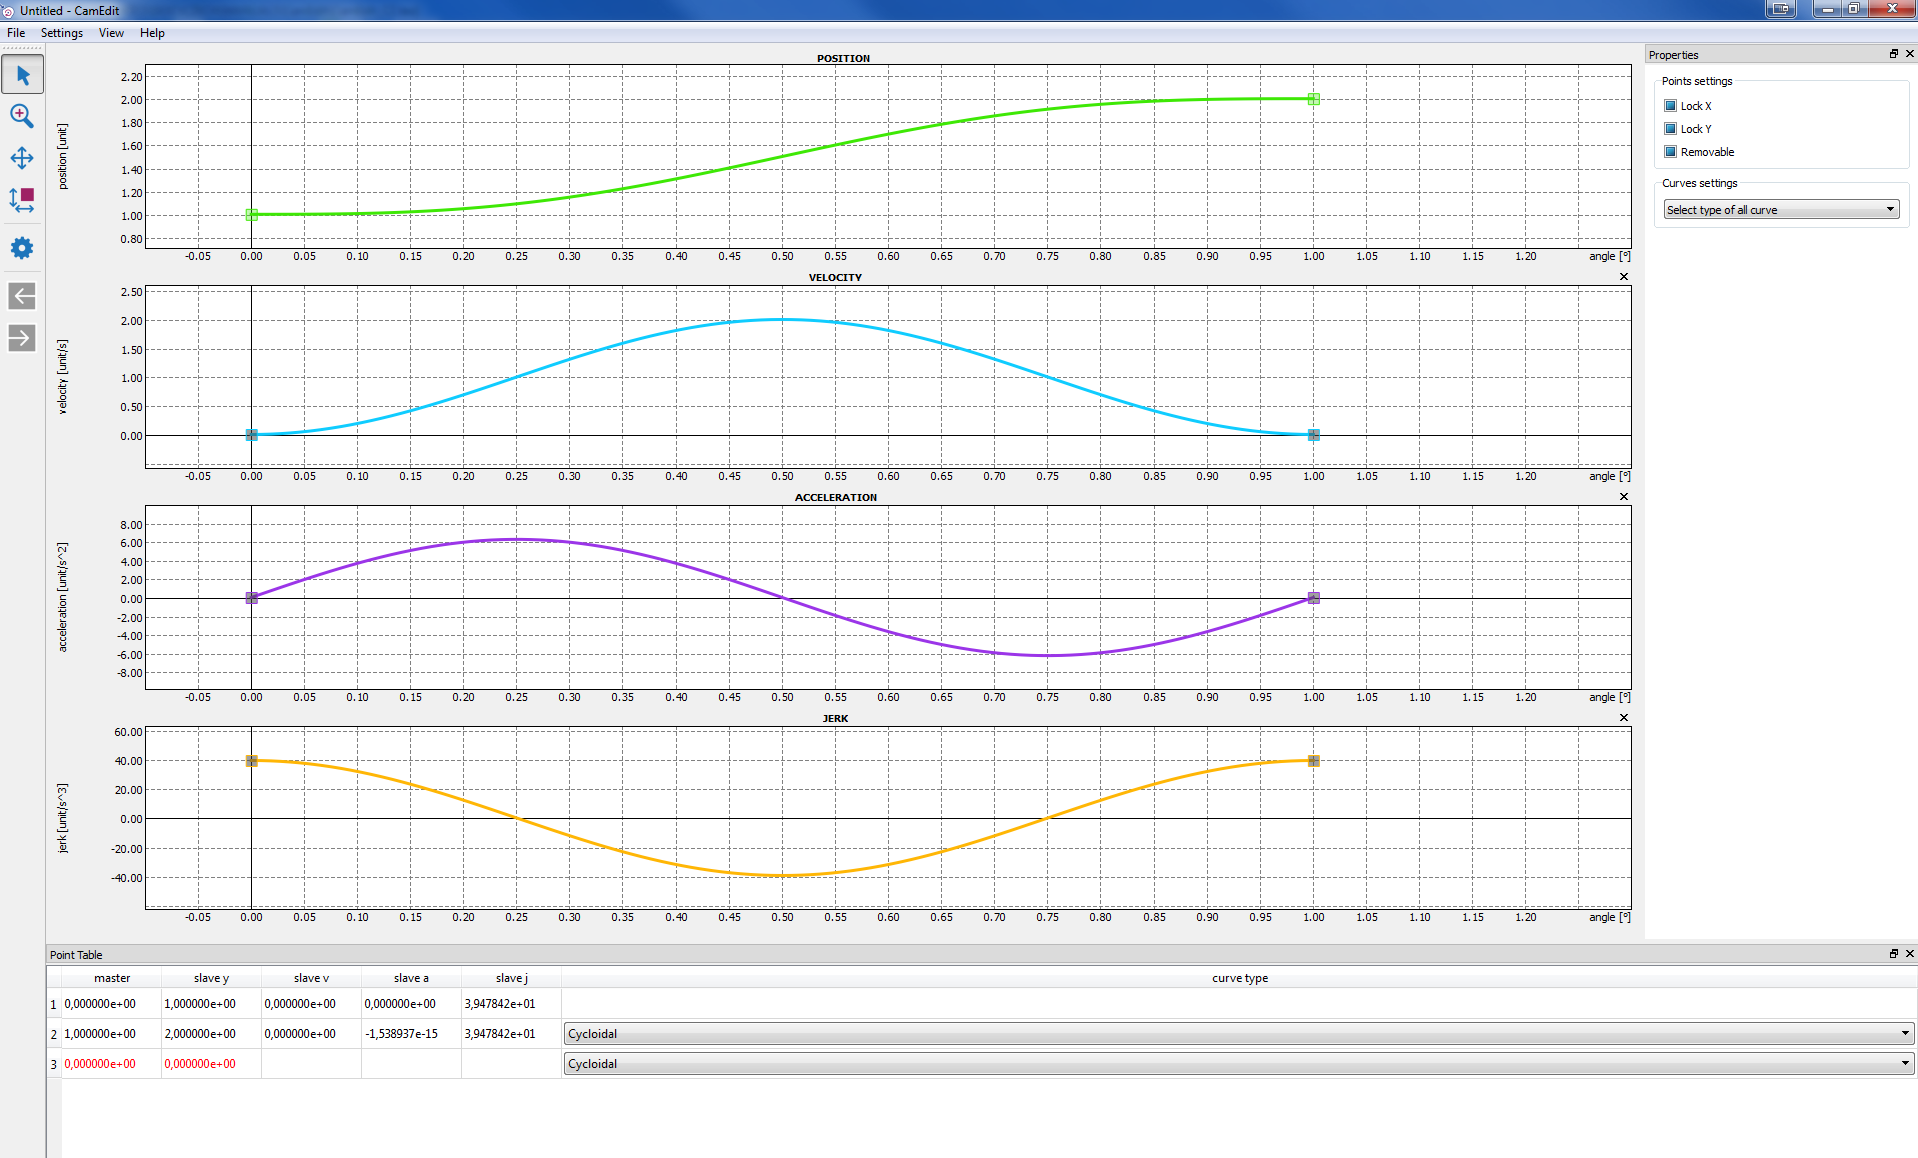Choose the pan move tool

pos(22,158)
